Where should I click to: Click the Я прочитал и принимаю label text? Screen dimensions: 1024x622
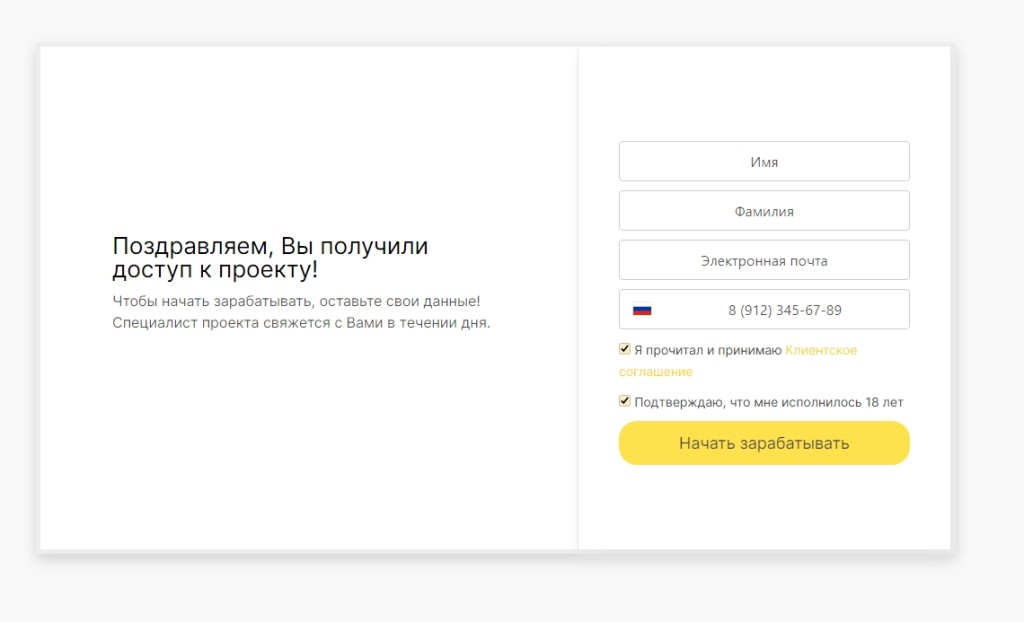point(708,350)
